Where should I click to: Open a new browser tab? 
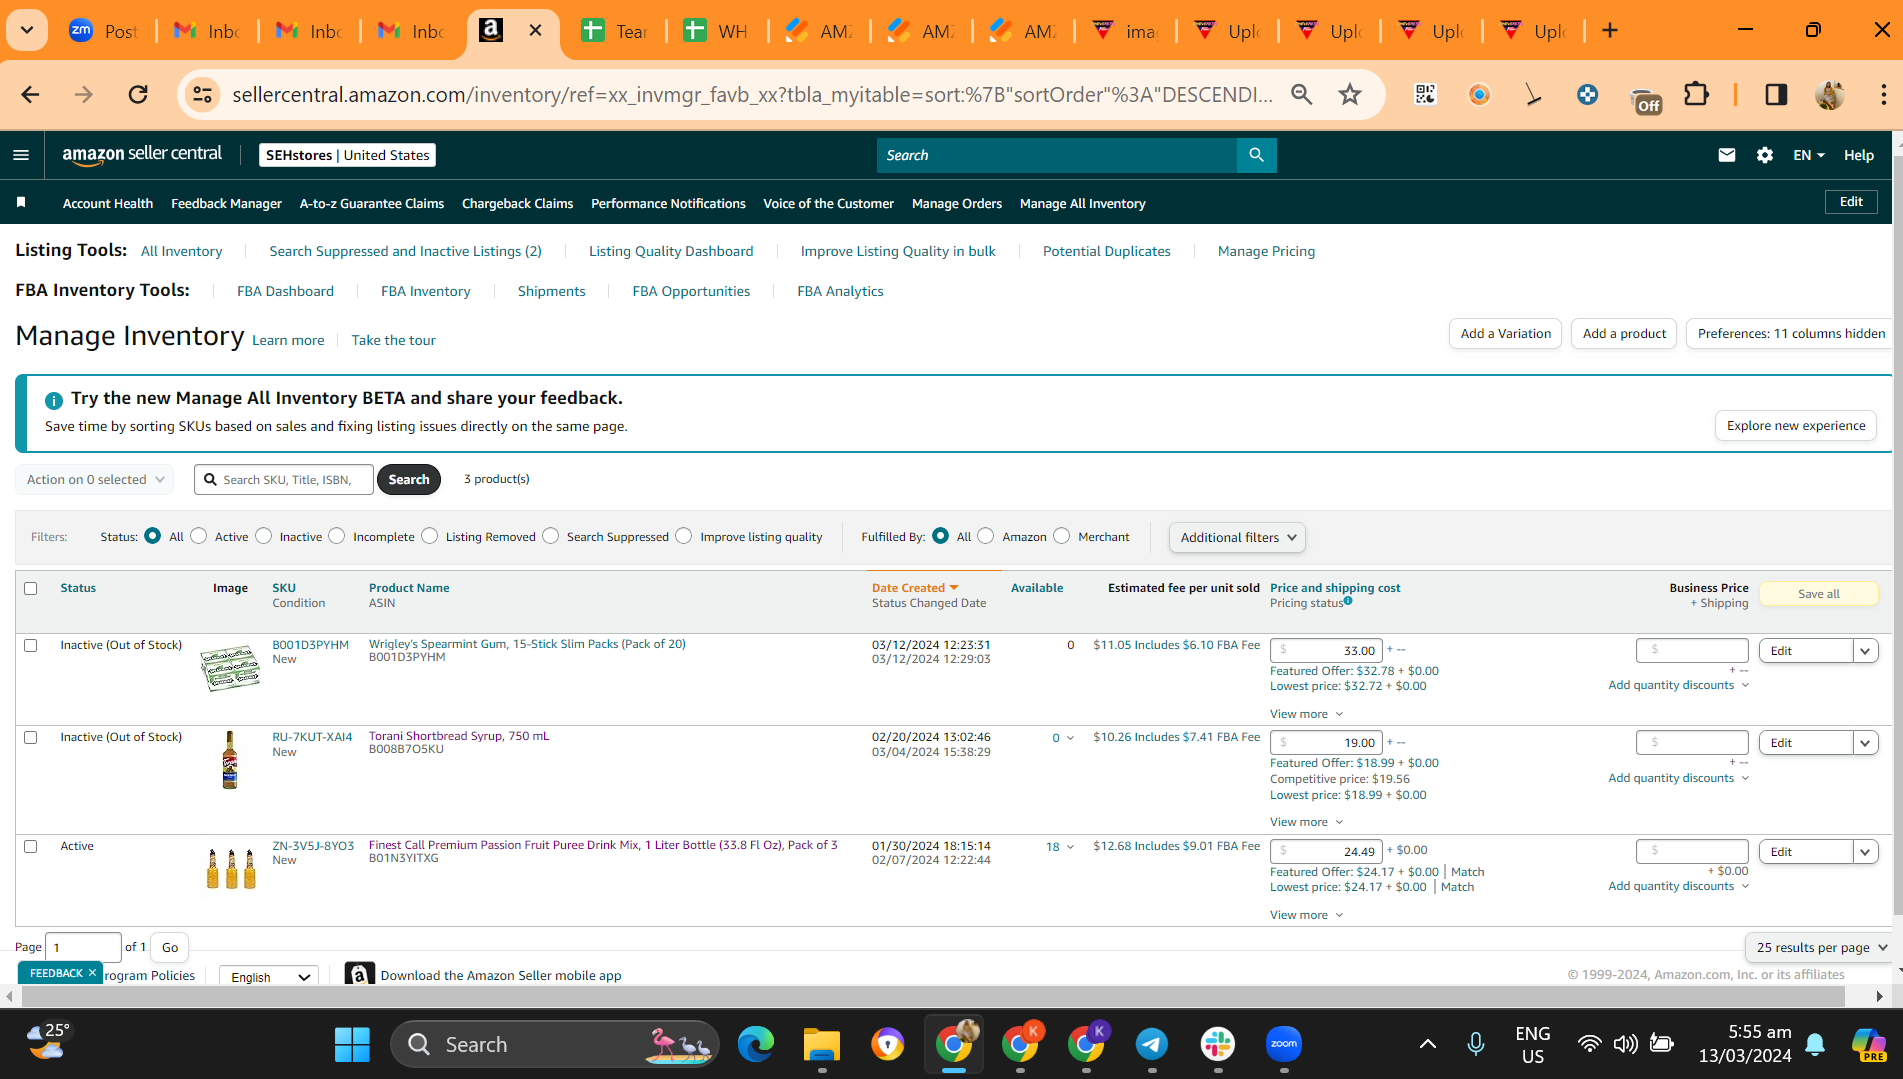click(x=1610, y=30)
